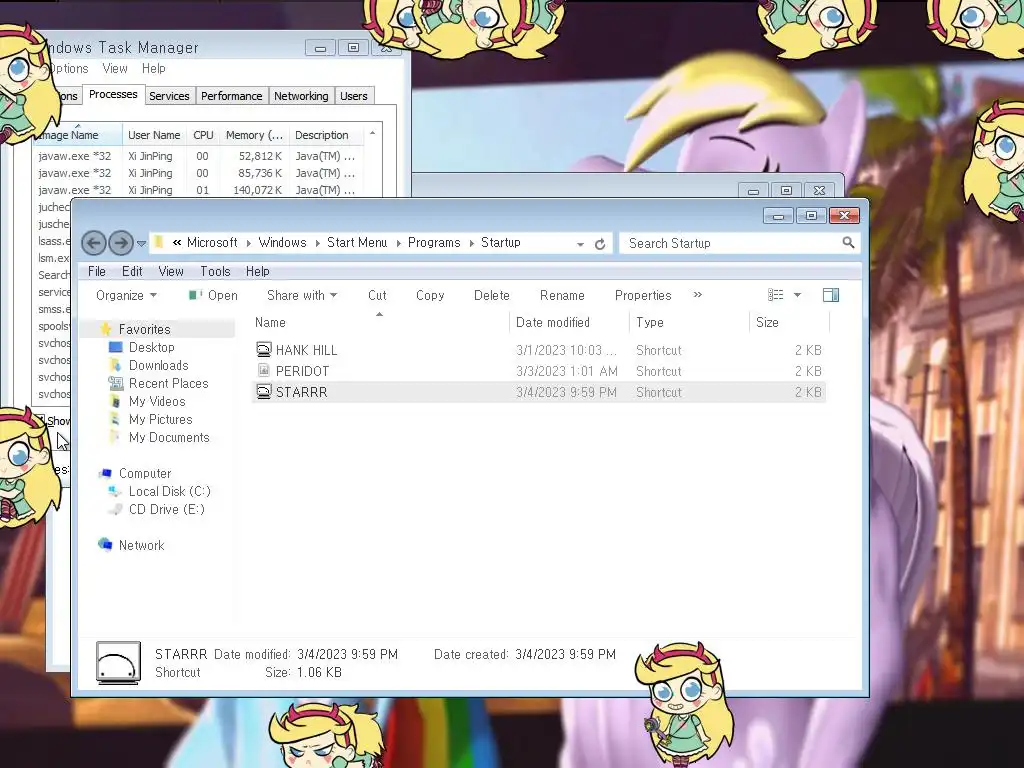The width and height of the screenshot is (1024, 768).
Task: Sort by the Type column header
Action: click(690, 323)
